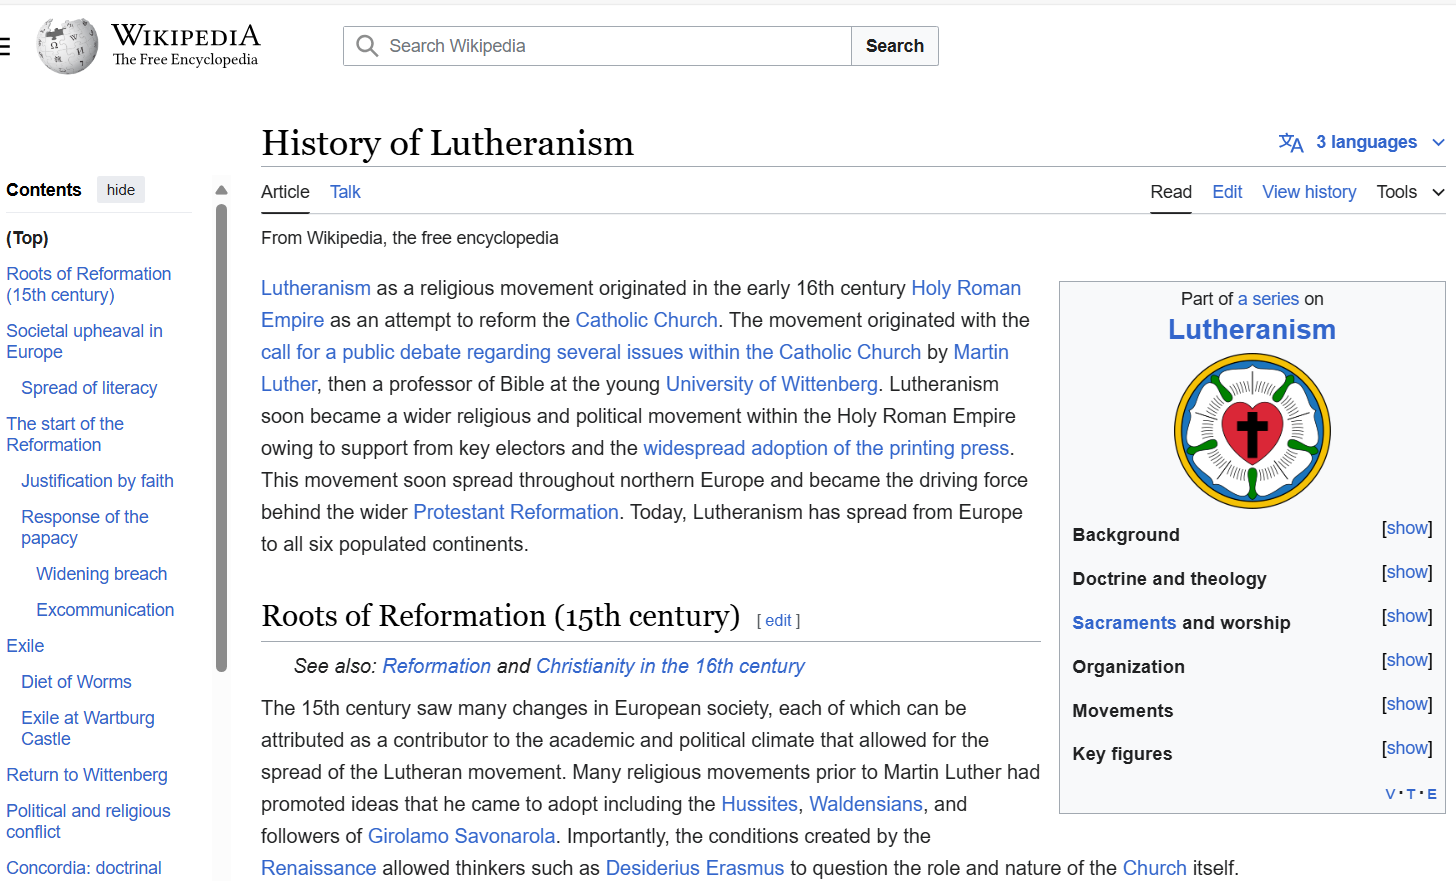Open the Edit tab
The height and width of the screenshot is (881, 1456).
1227,192
